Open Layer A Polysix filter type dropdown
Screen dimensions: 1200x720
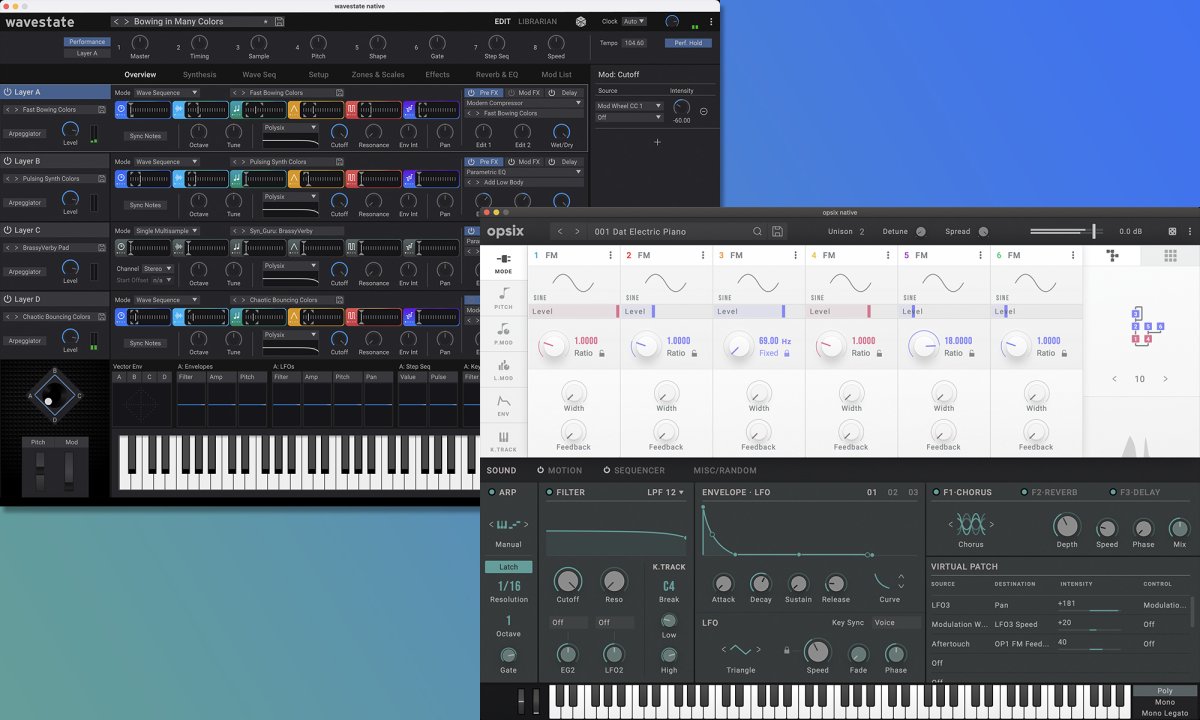291,128
